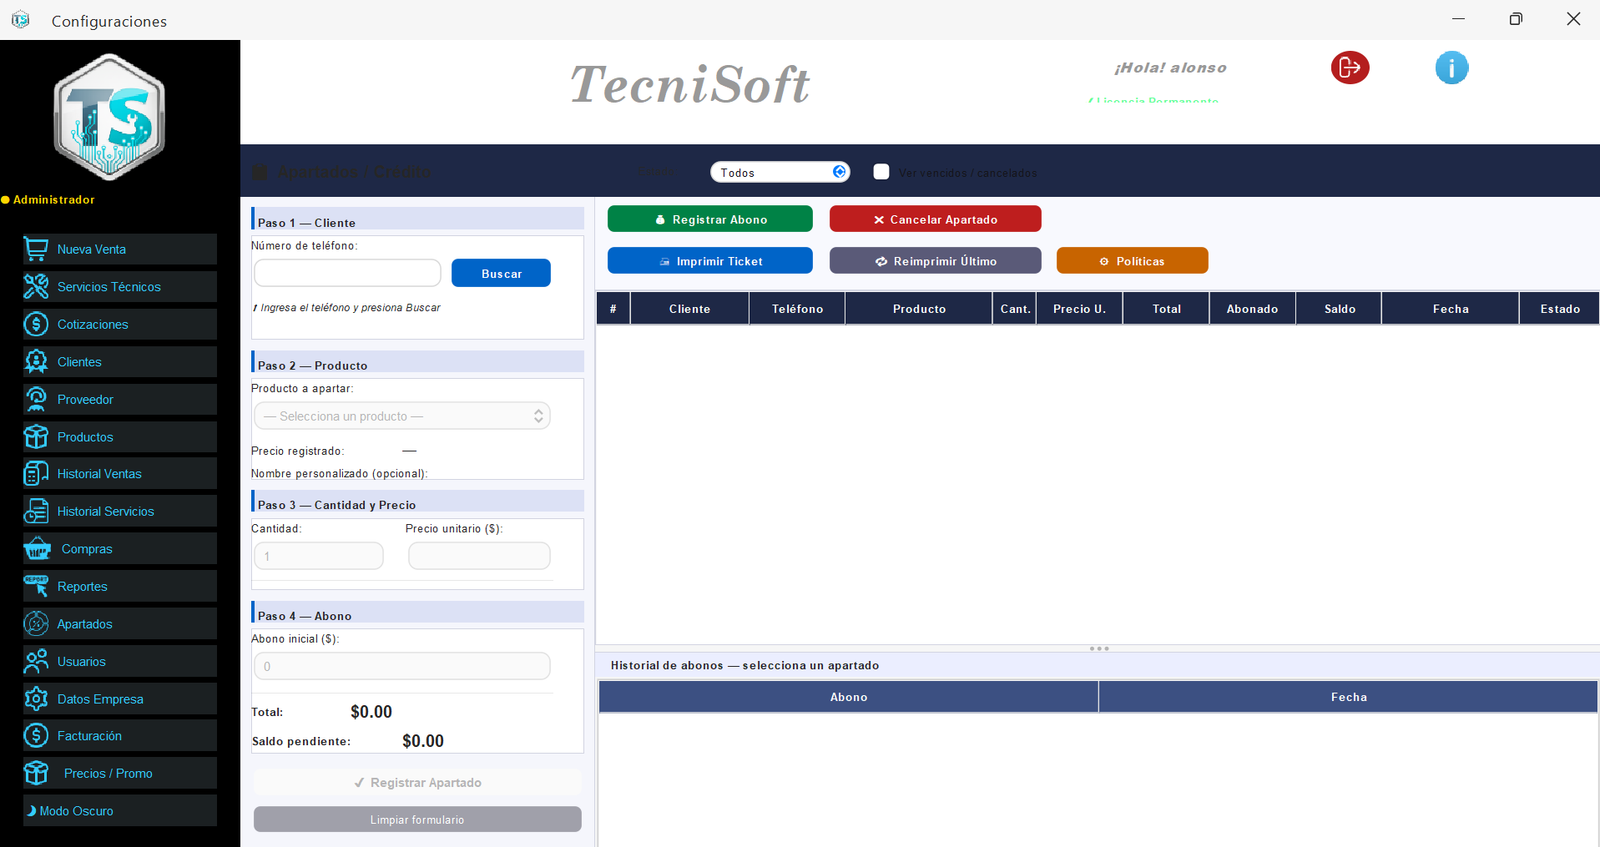Open Servicios Técnicos using the tools icon
The height and width of the screenshot is (847, 1600).
36,287
